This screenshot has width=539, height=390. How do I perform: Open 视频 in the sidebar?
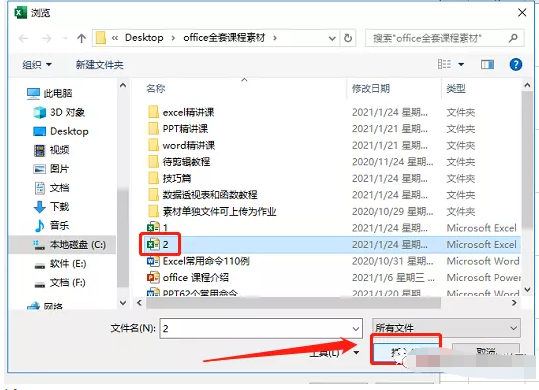click(52, 150)
